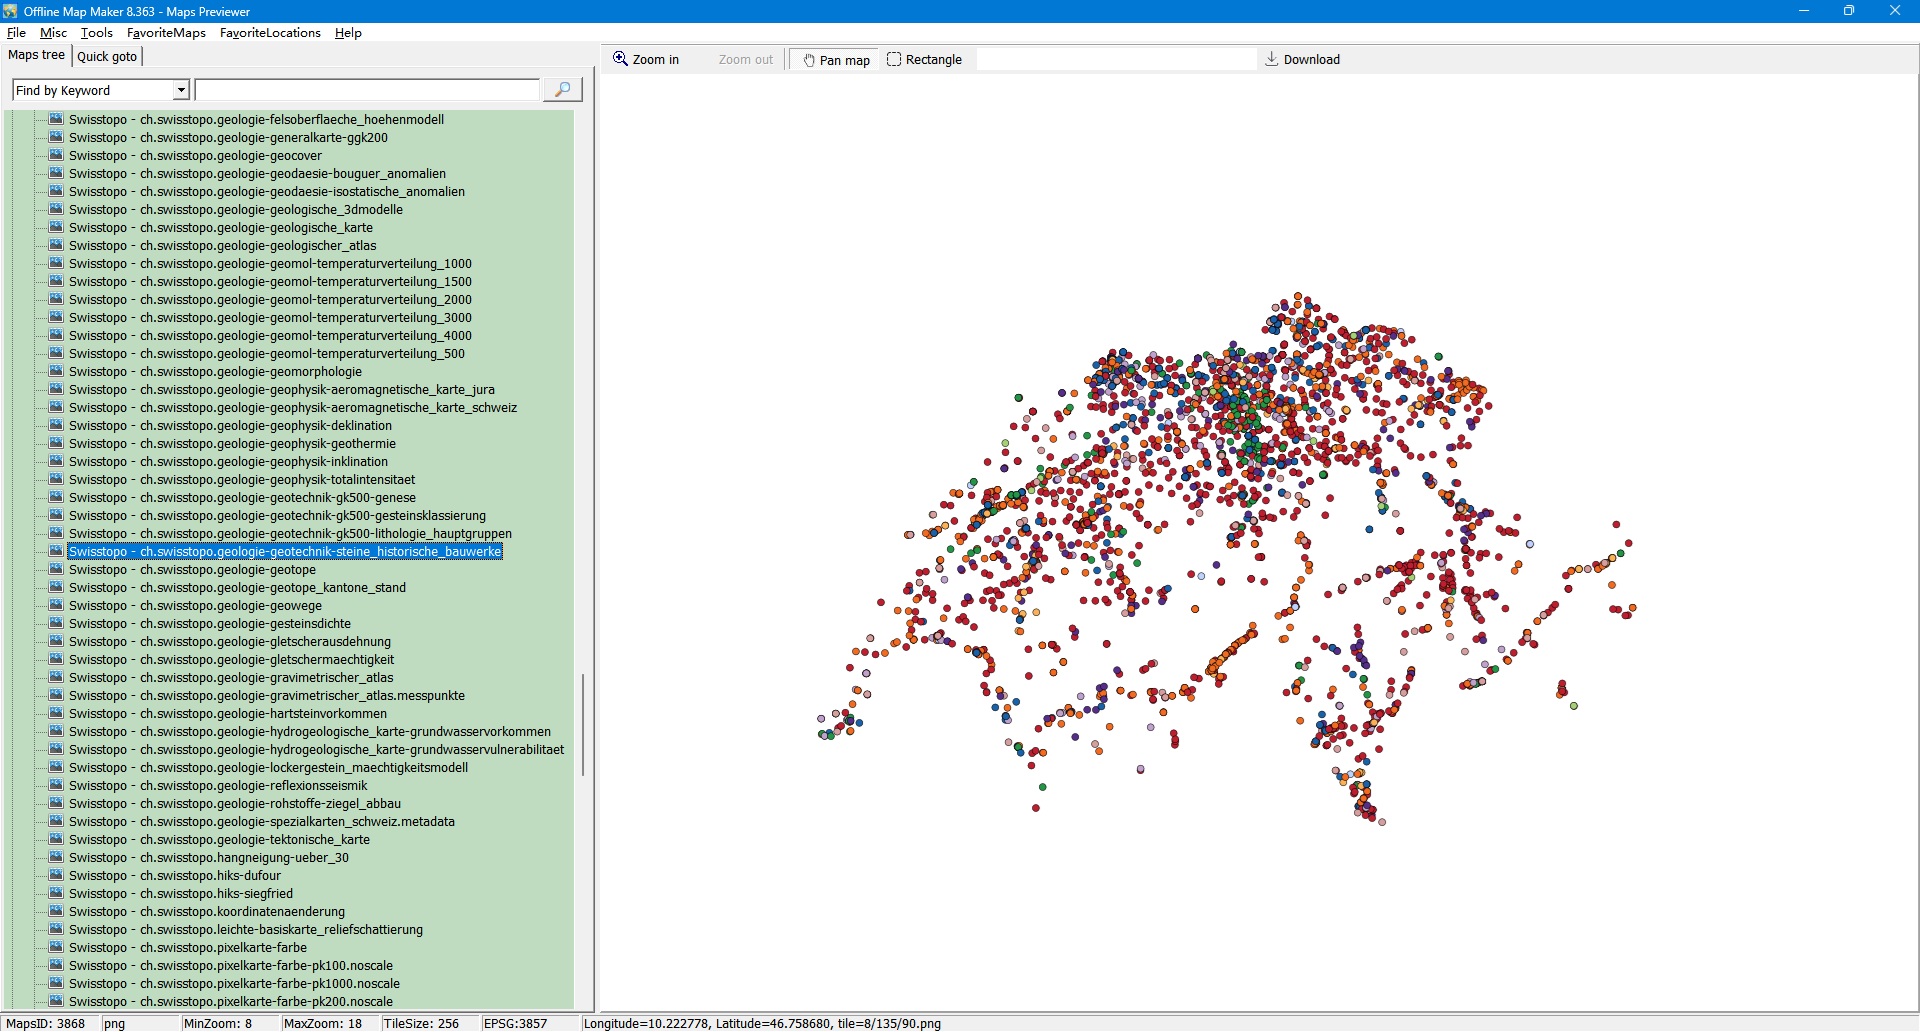Select geologie-tektonische_karte map entry
This screenshot has height=1032, width=1920.
click(x=219, y=840)
